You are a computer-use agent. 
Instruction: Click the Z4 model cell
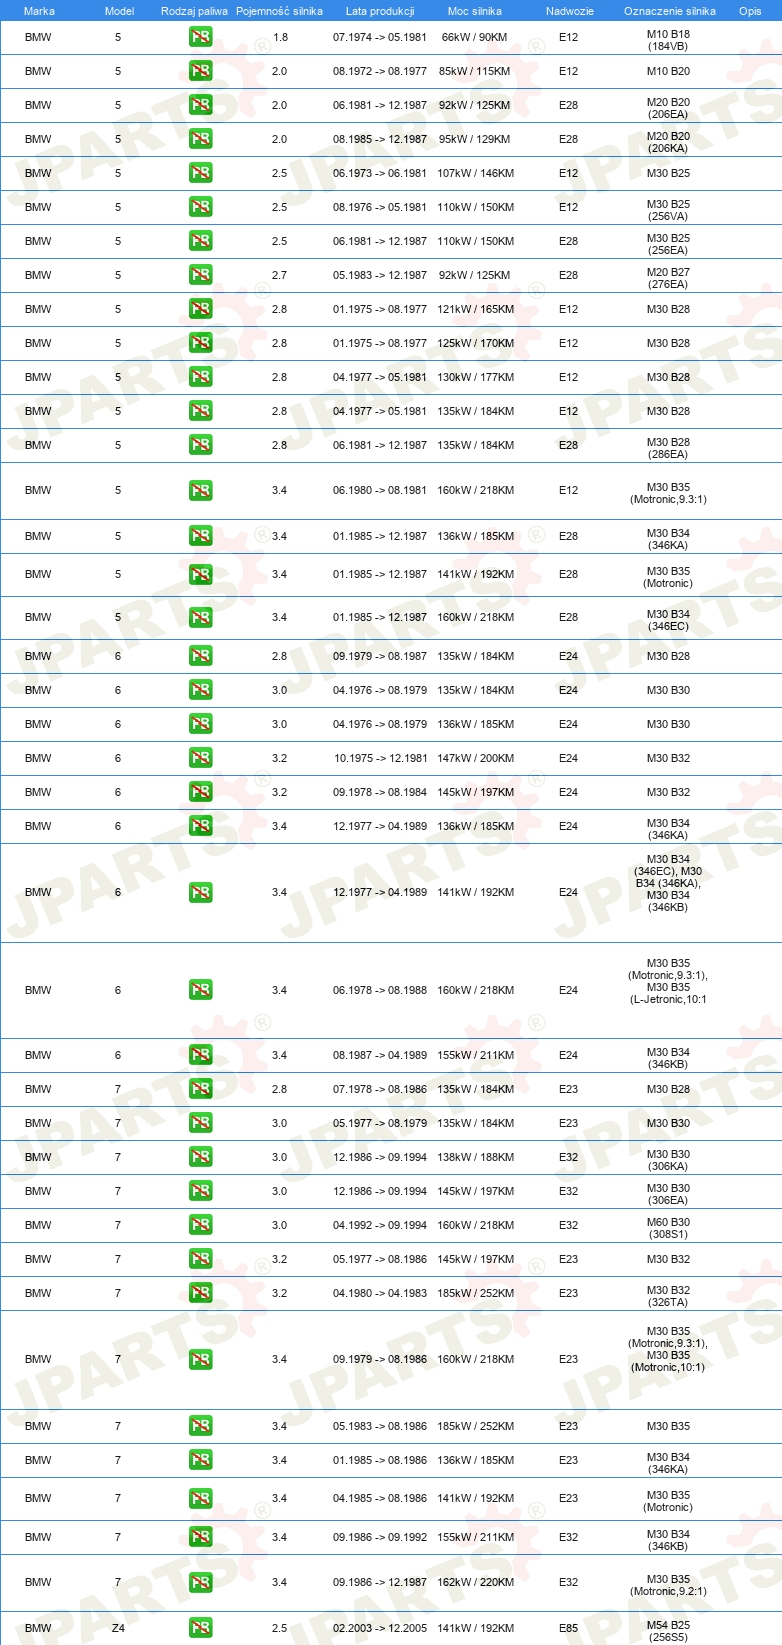coord(118,1628)
